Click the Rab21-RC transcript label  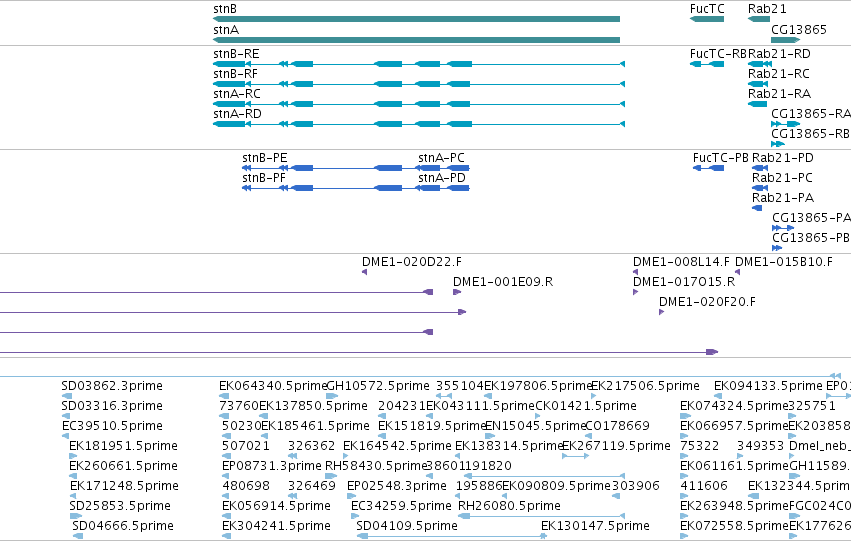[779, 74]
